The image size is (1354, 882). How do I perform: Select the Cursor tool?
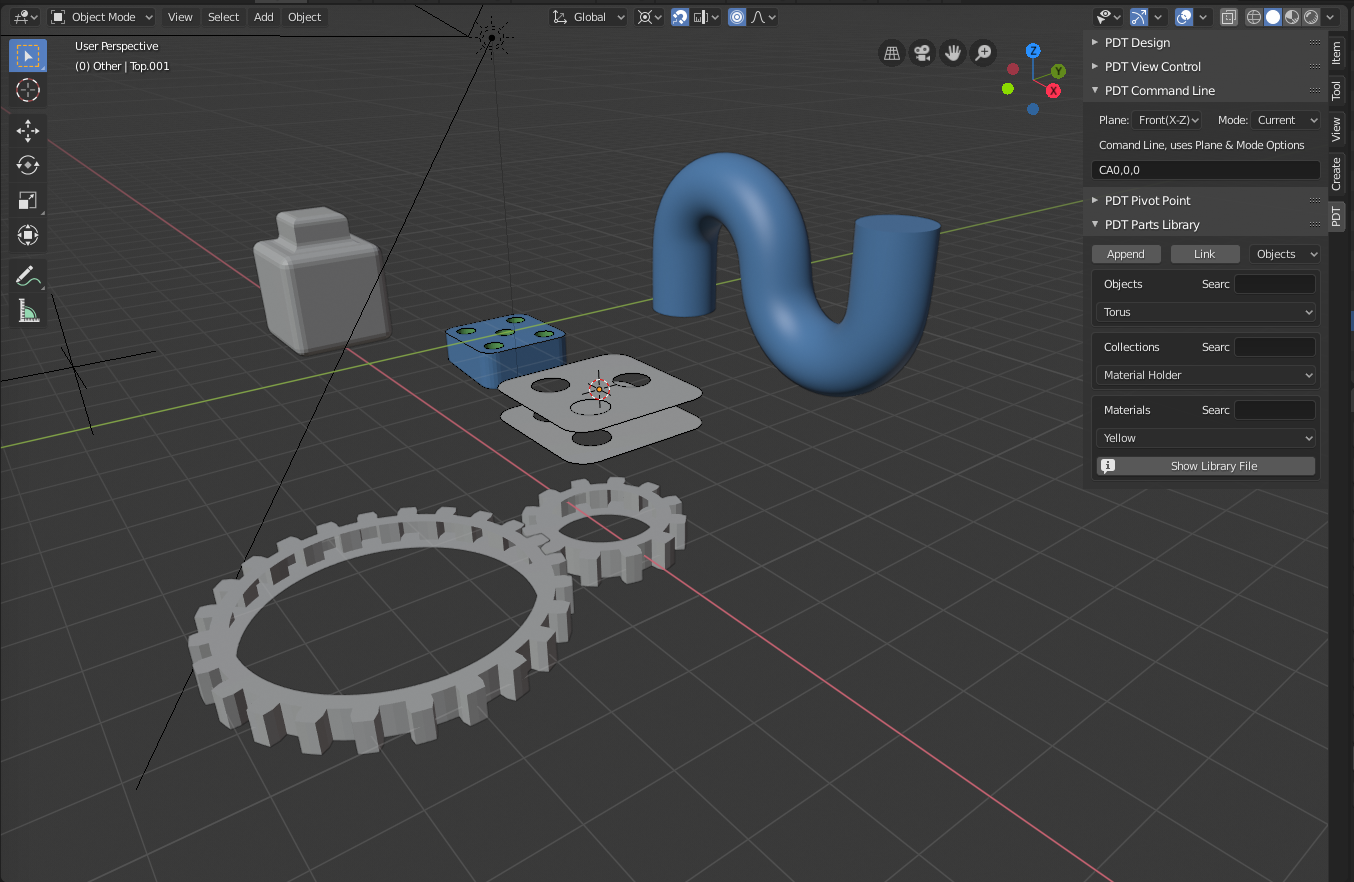[x=28, y=90]
